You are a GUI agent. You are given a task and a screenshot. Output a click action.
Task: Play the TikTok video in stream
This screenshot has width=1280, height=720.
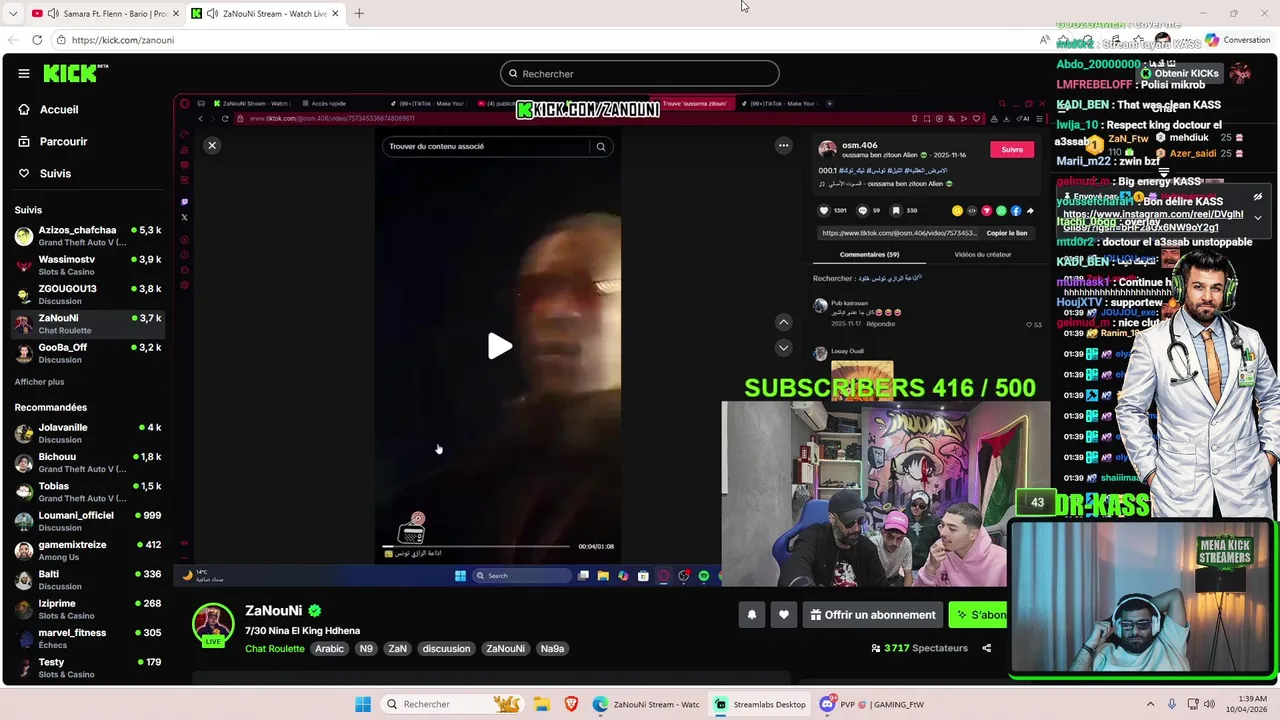coord(500,346)
